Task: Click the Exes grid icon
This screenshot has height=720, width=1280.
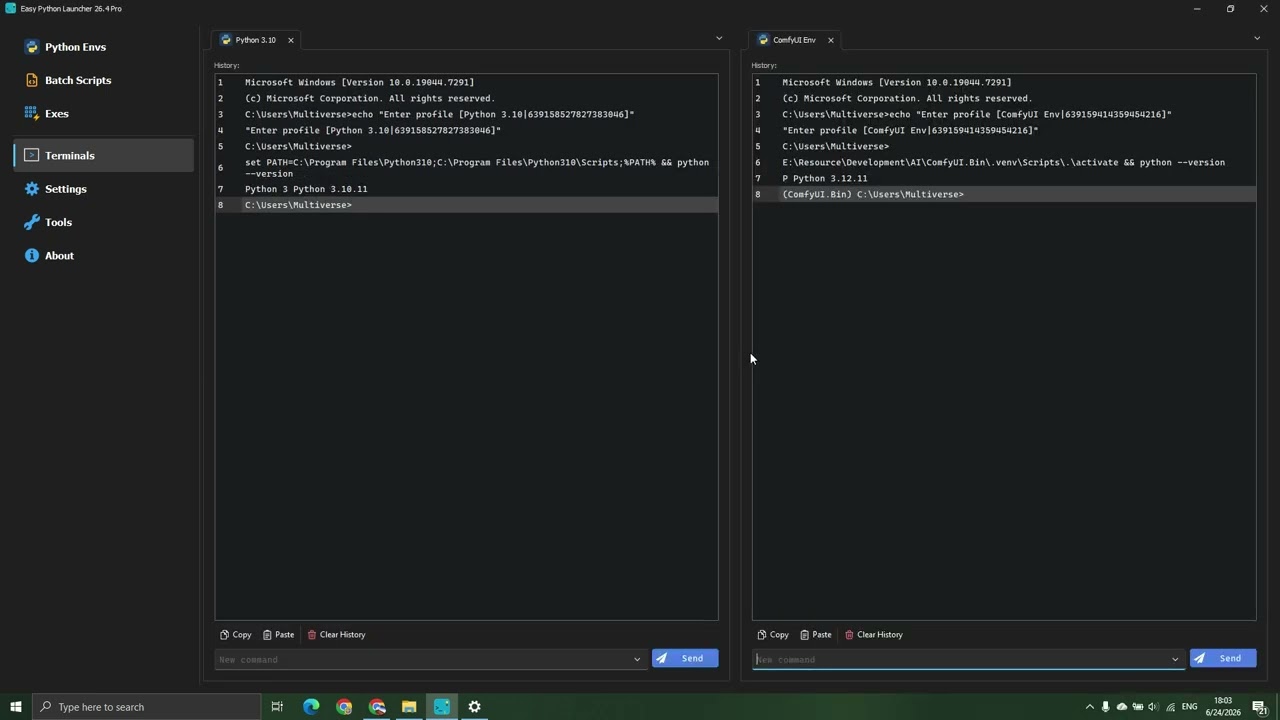Action: click(x=31, y=114)
